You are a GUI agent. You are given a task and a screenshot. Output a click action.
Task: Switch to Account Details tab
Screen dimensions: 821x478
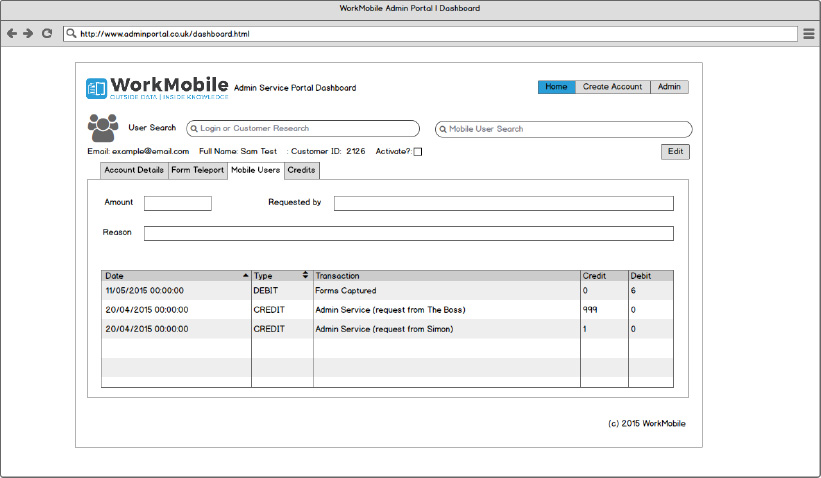(x=134, y=170)
